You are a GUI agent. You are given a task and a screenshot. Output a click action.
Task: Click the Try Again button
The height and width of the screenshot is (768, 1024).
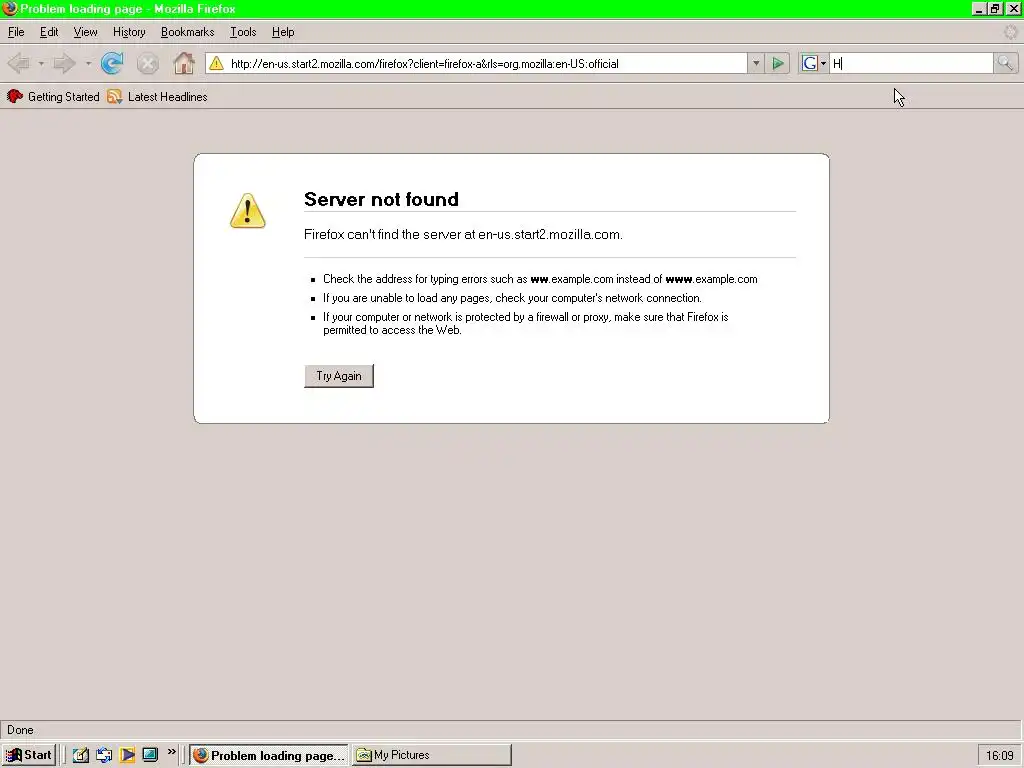(x=339, y=376)
